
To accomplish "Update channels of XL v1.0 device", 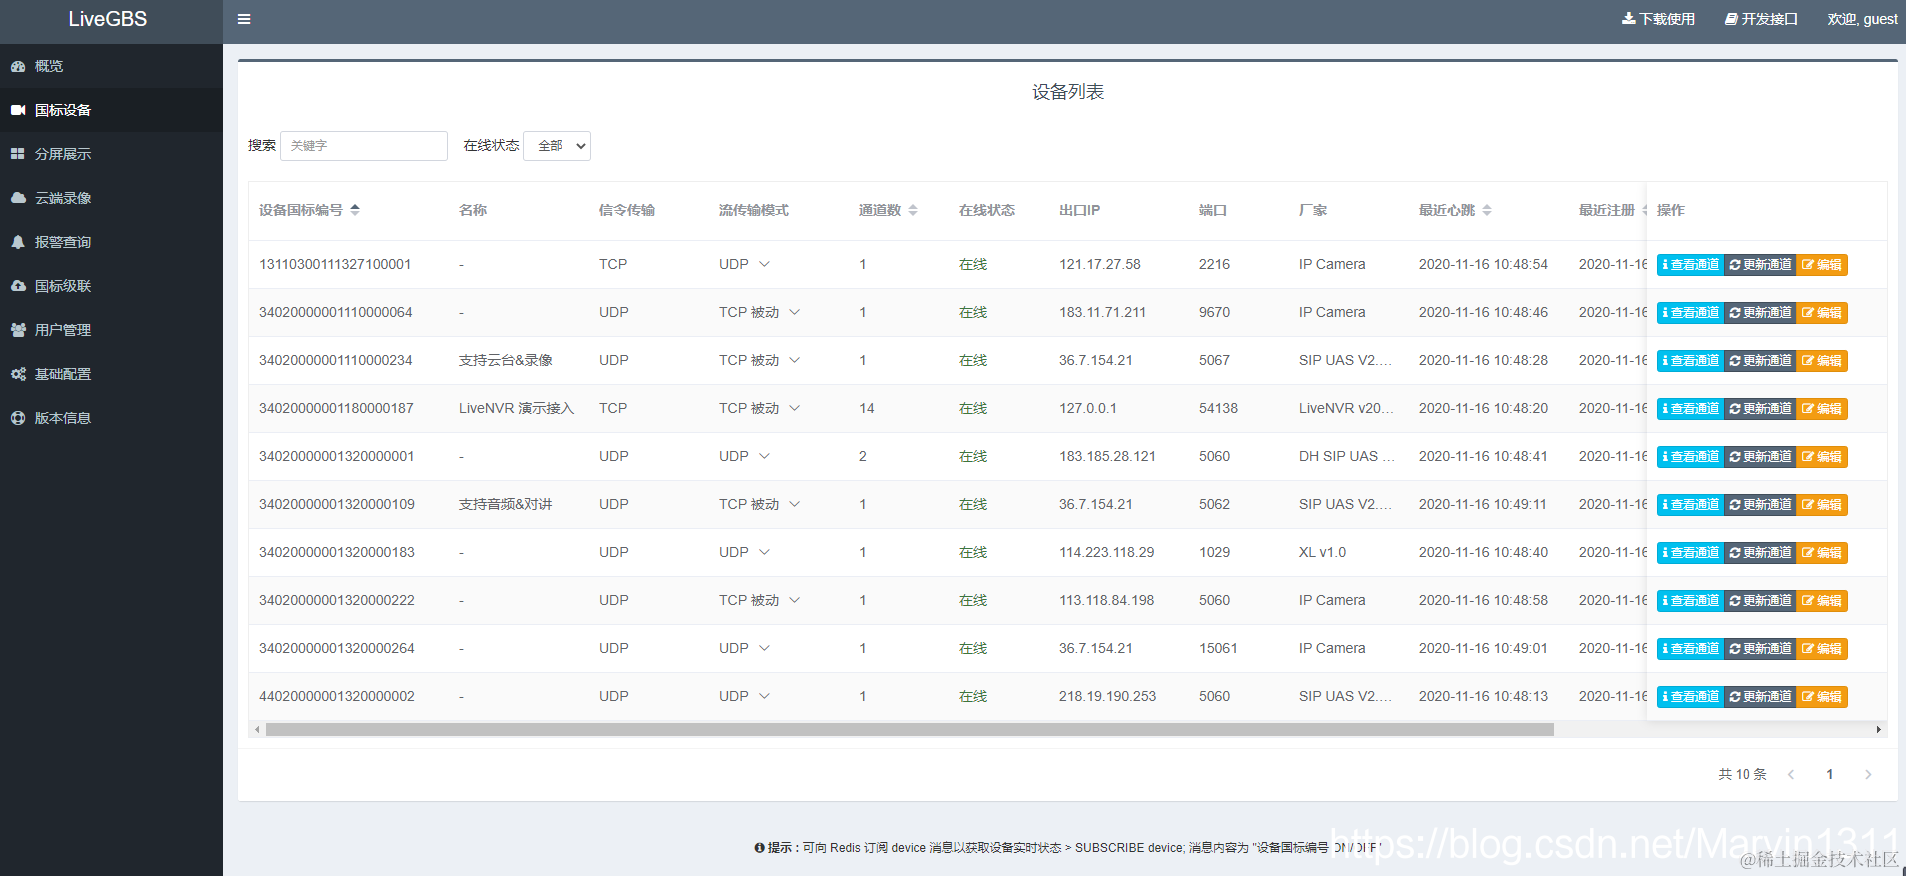I will pos(1760,553).
